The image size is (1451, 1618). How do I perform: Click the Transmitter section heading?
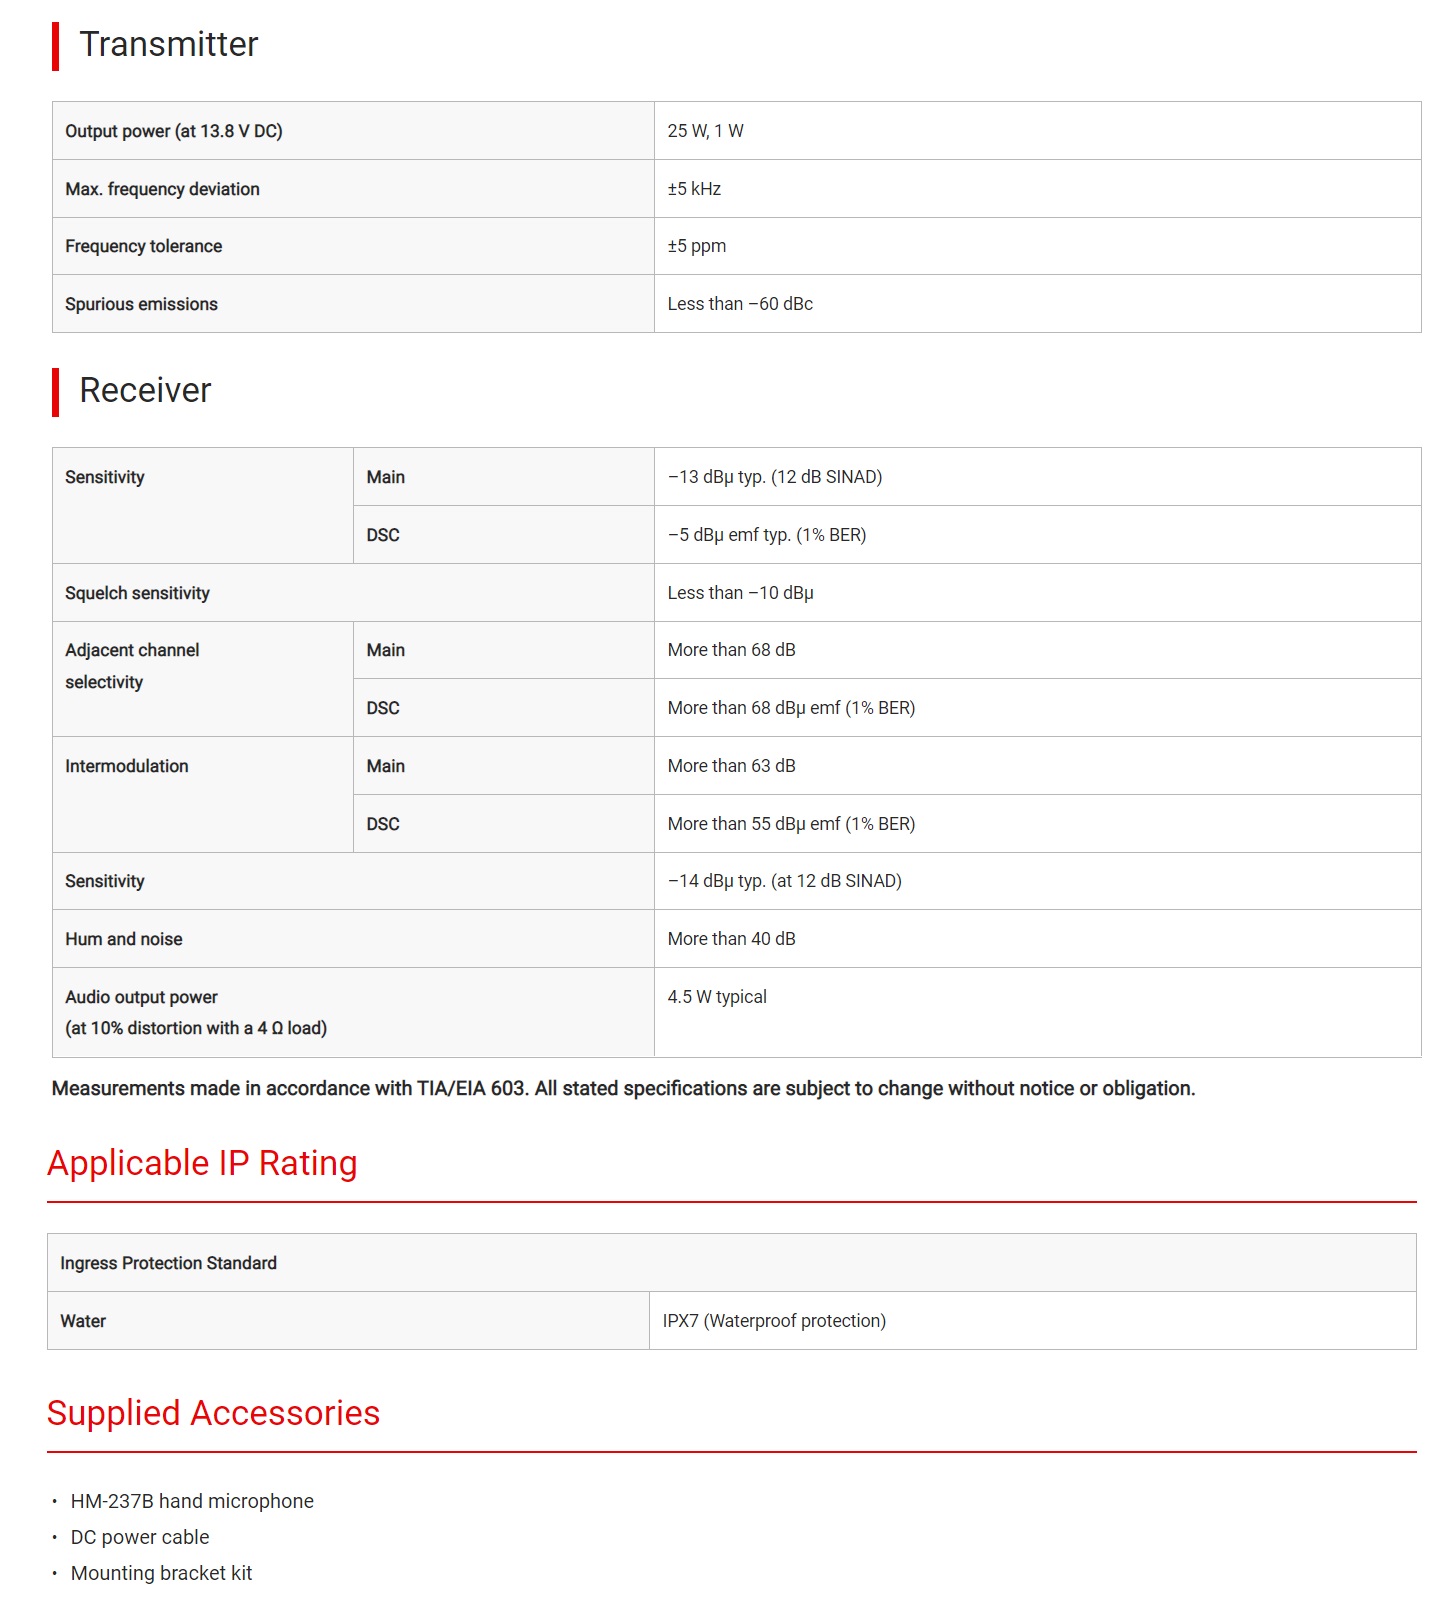click(168, 45)
